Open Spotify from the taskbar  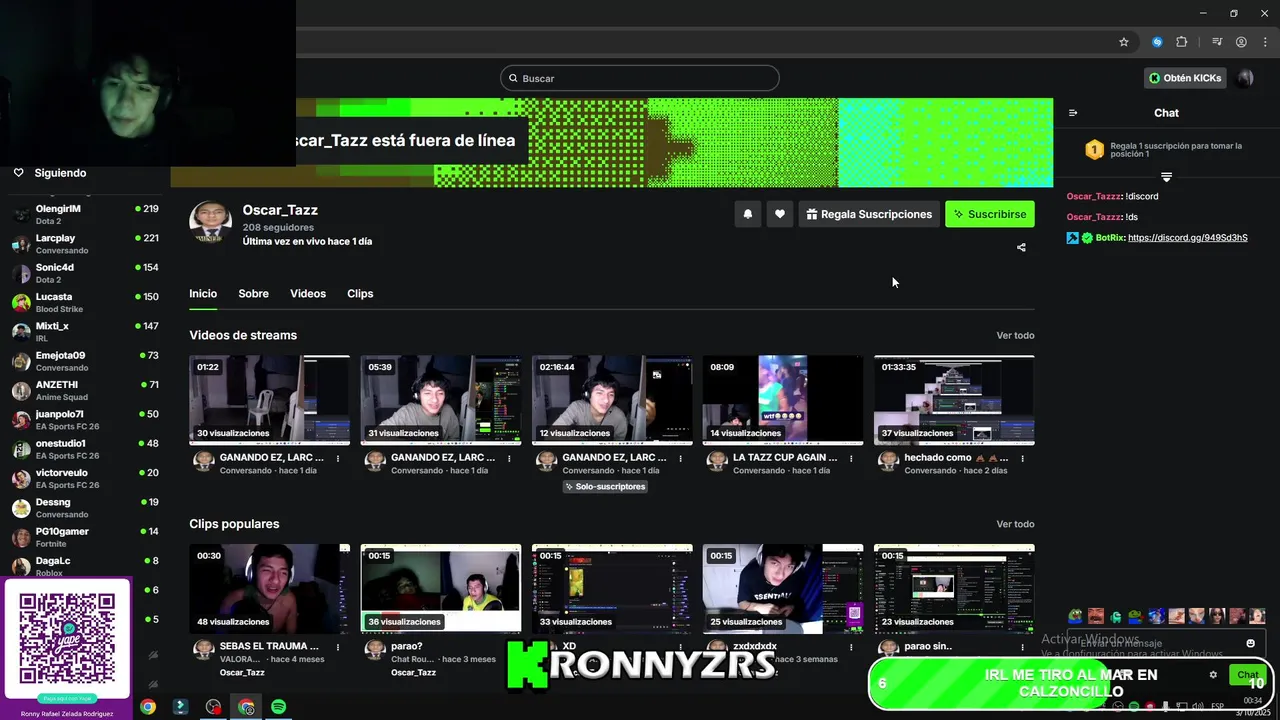[279, 707]
